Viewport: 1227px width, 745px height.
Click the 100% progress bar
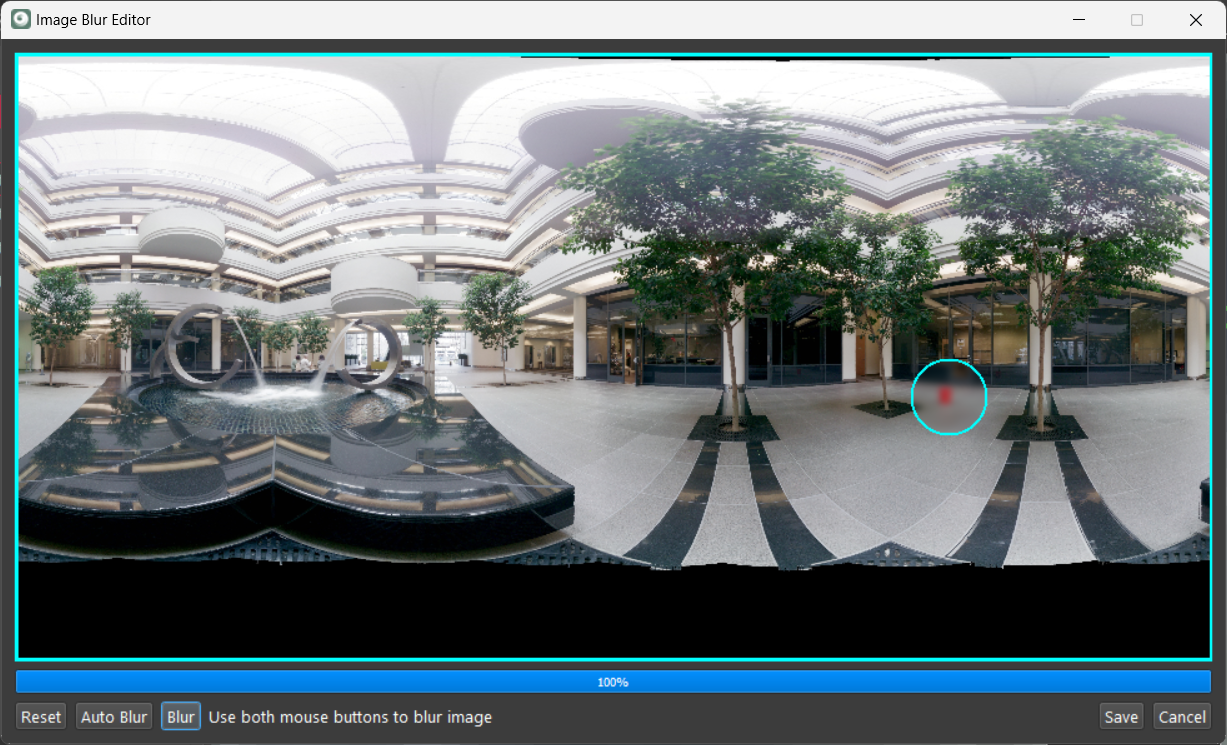pyautogui.click(x=613, y=682)
